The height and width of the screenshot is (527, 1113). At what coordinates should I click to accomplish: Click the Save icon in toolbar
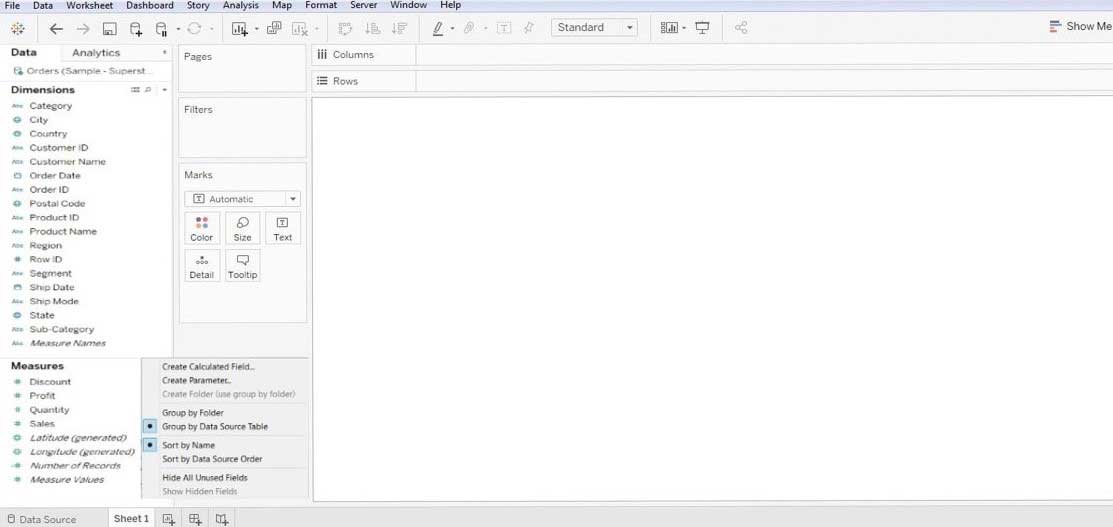(x=109, y=28)
